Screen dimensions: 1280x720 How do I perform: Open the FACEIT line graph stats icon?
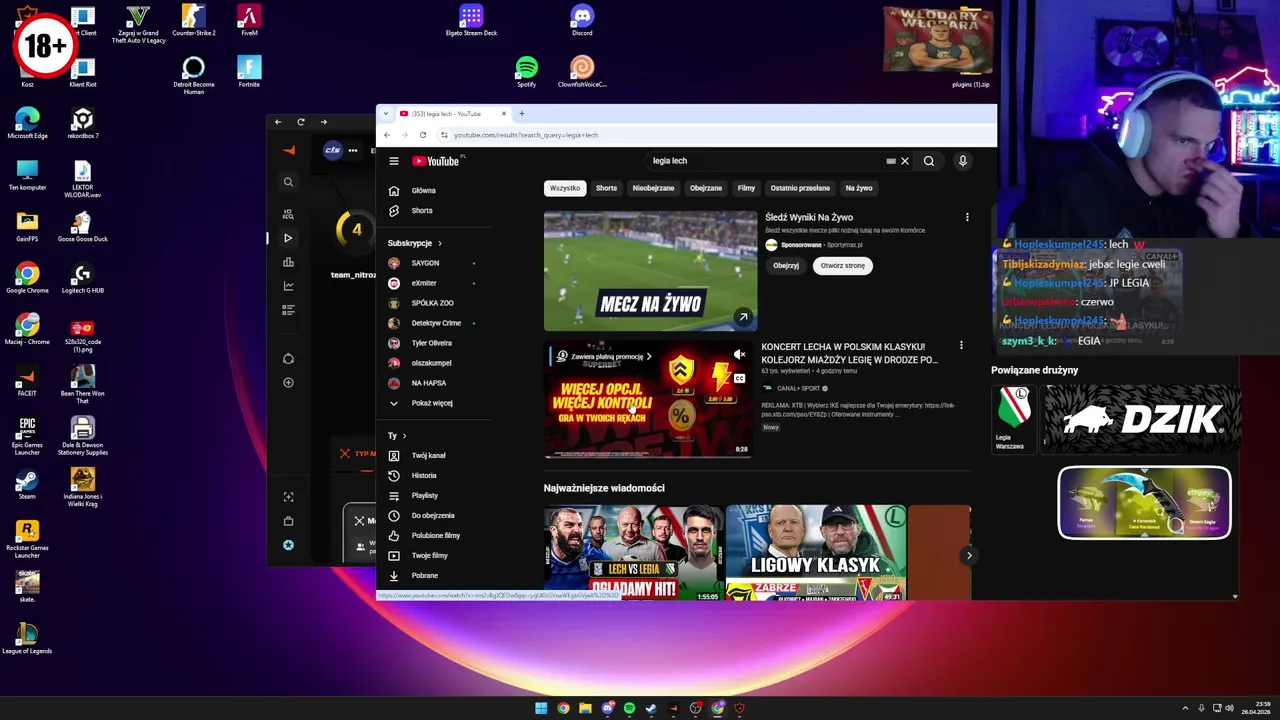pyautogui.click(x=288, y=286)
